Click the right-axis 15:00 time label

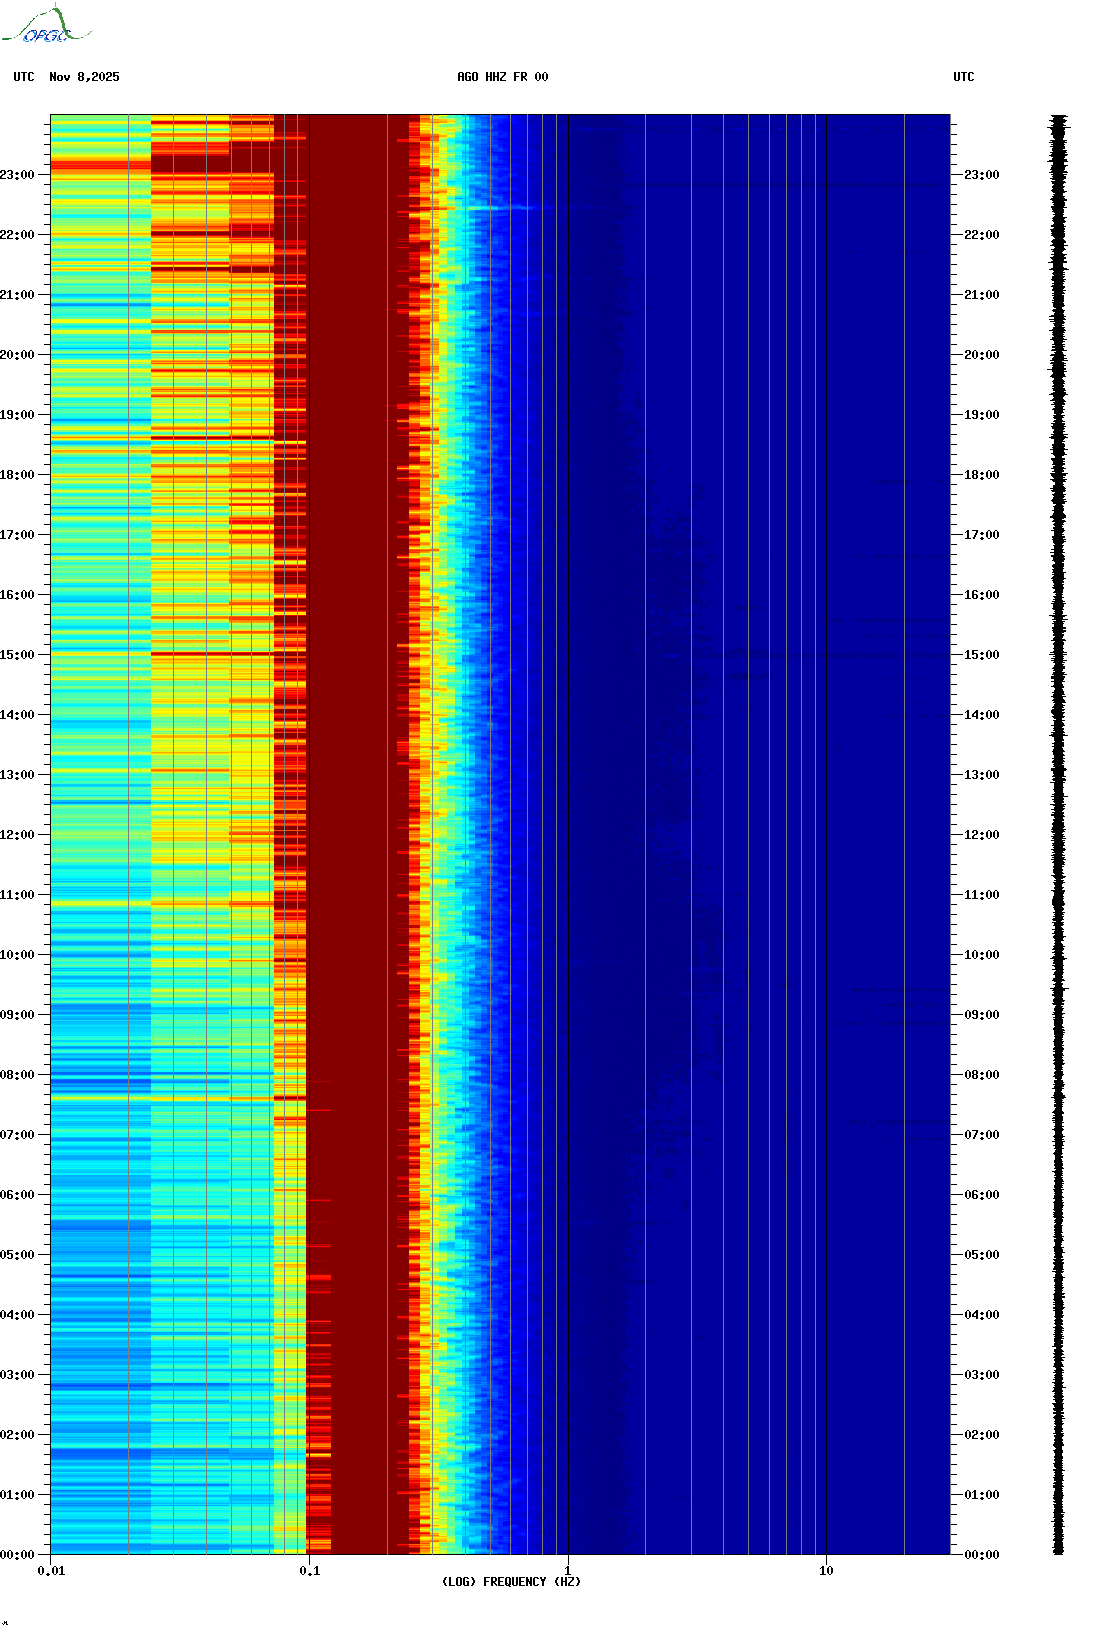[x=982, y=655]
